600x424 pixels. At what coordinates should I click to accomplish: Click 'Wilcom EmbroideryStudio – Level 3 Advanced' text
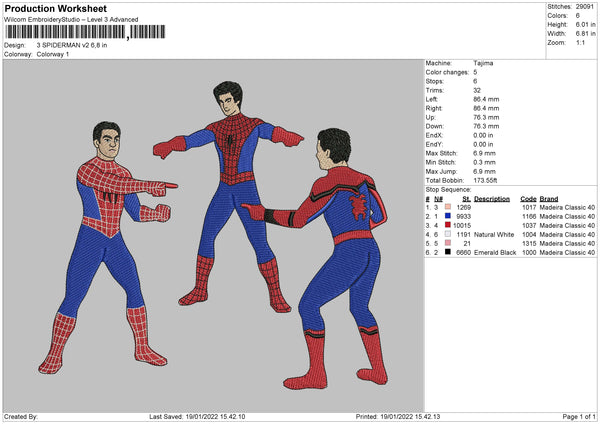[71, 19]
